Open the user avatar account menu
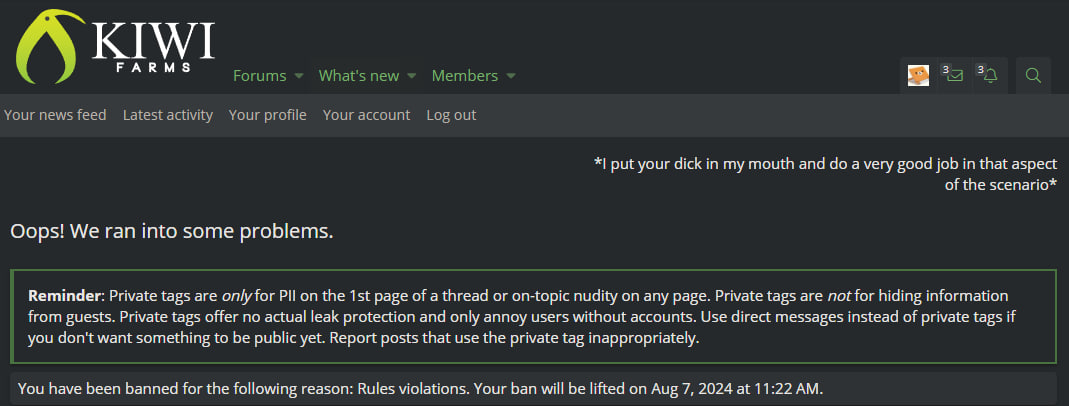 point(918,75)
